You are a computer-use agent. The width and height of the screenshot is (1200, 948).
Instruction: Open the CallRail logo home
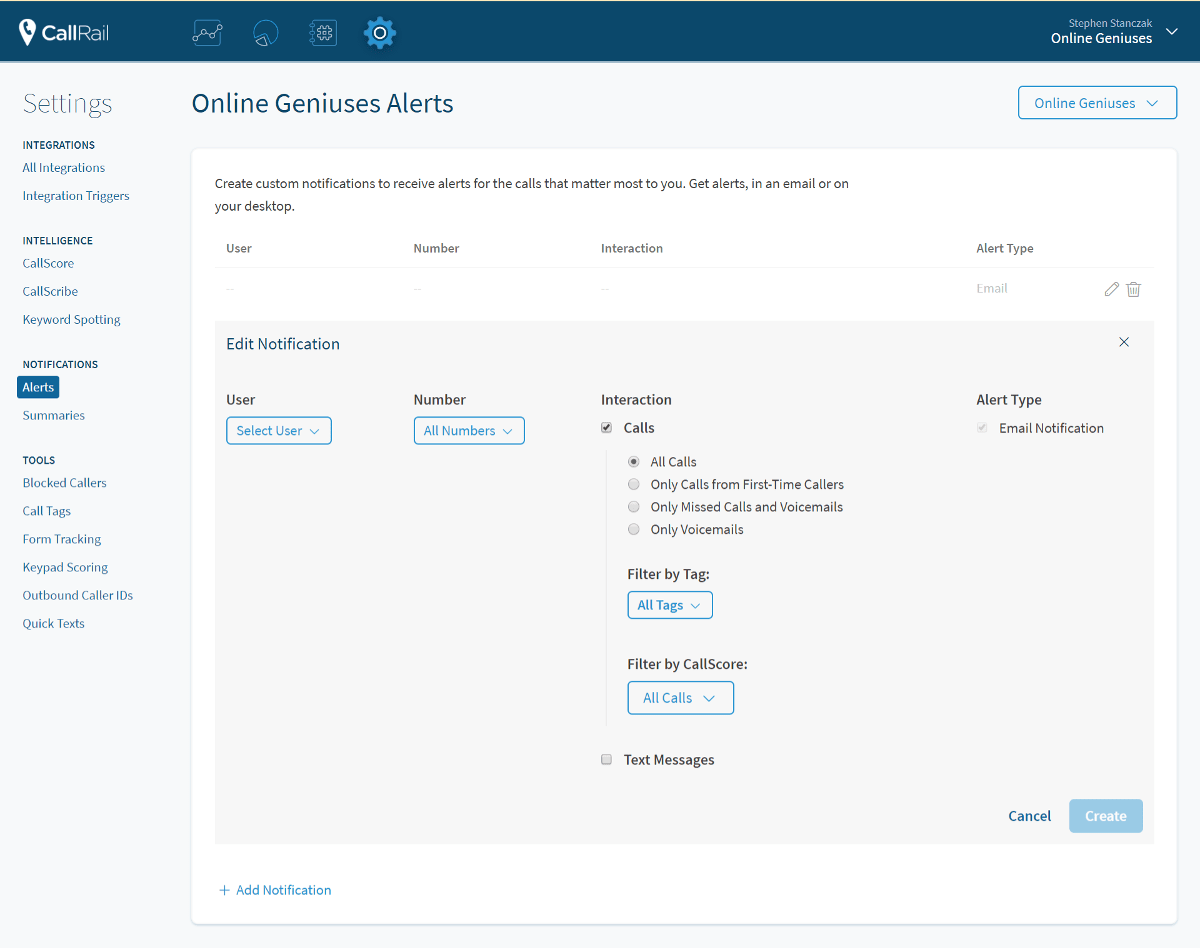coord(64,33)
